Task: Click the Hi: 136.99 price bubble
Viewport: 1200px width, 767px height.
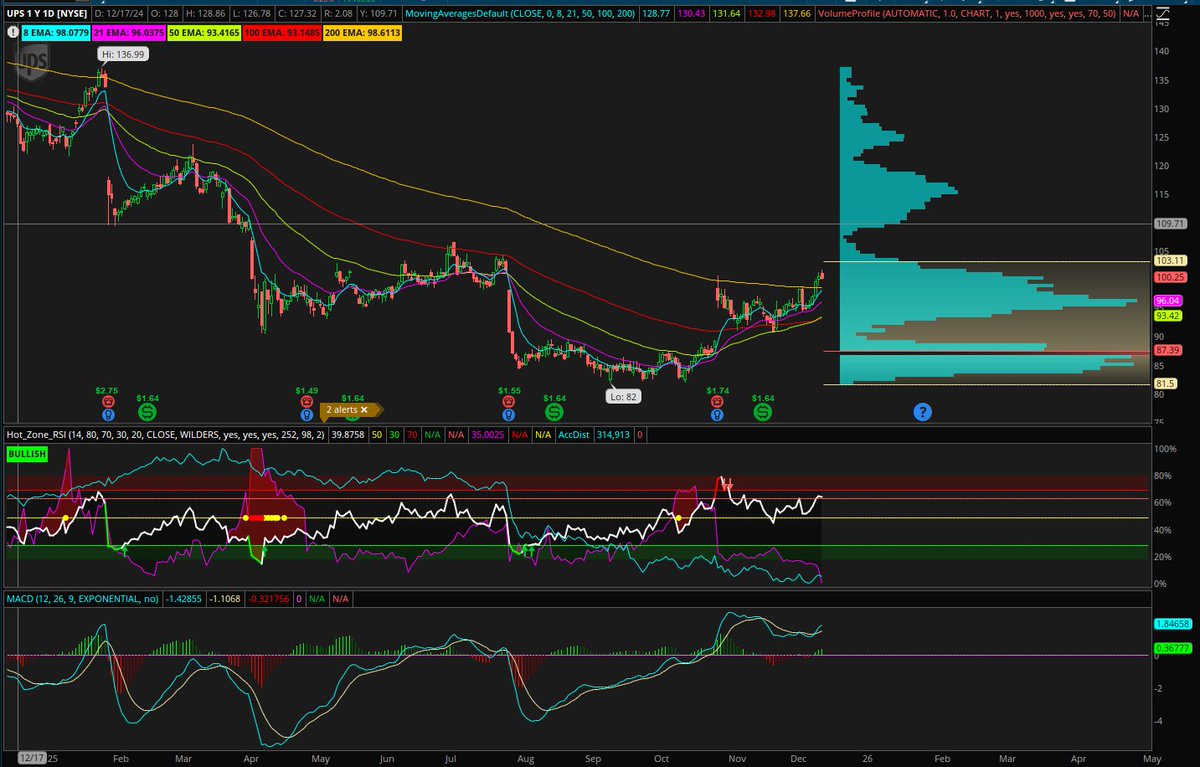Action: click(x=122, y=54)
